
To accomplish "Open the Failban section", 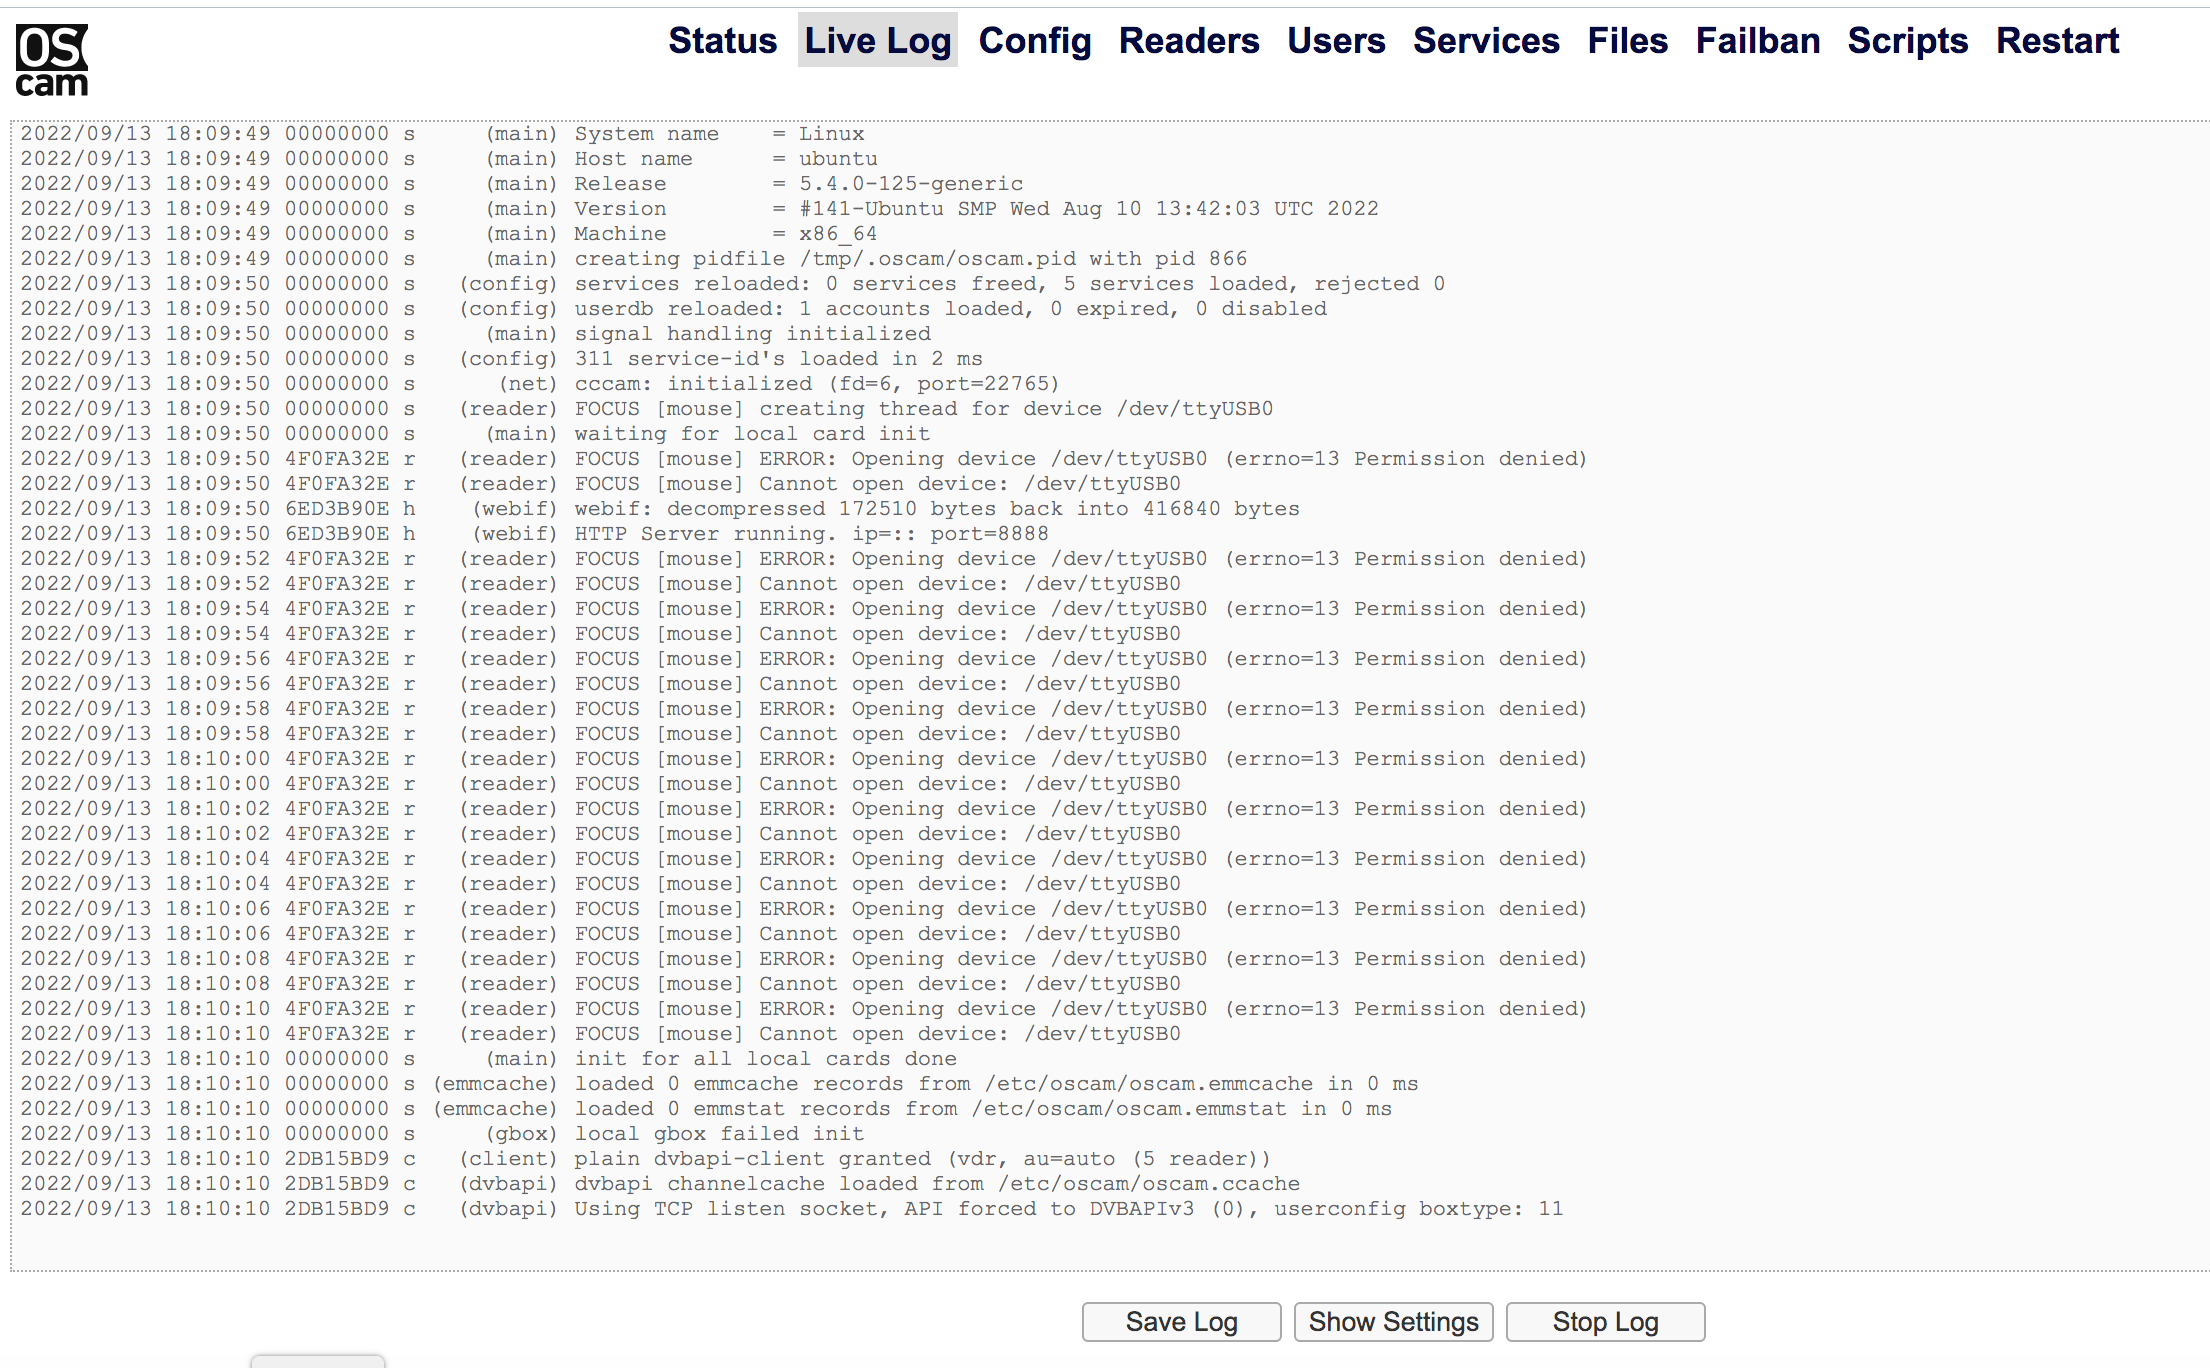I will [1757, 41].
